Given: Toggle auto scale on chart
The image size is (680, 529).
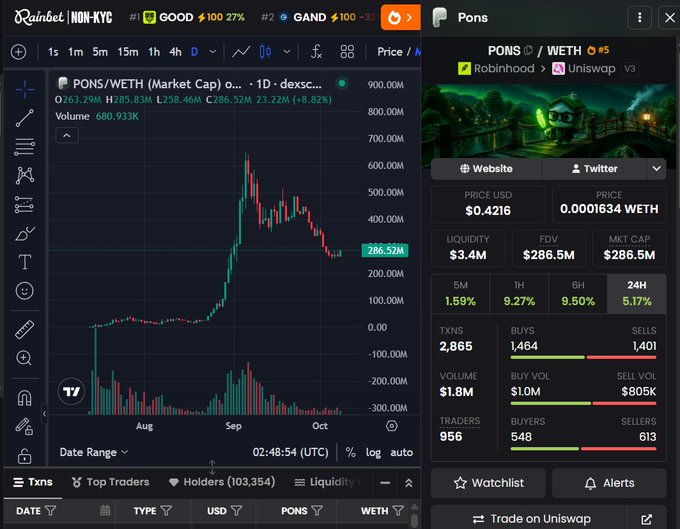Looking at the screenshot, I should pyautogui.click(x=402, y=453).
